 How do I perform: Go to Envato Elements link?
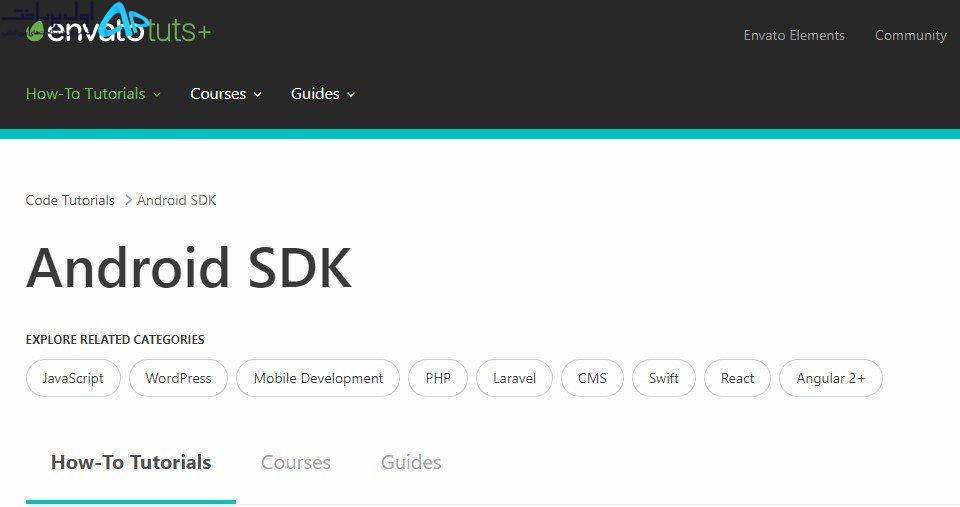pos(794,36)
